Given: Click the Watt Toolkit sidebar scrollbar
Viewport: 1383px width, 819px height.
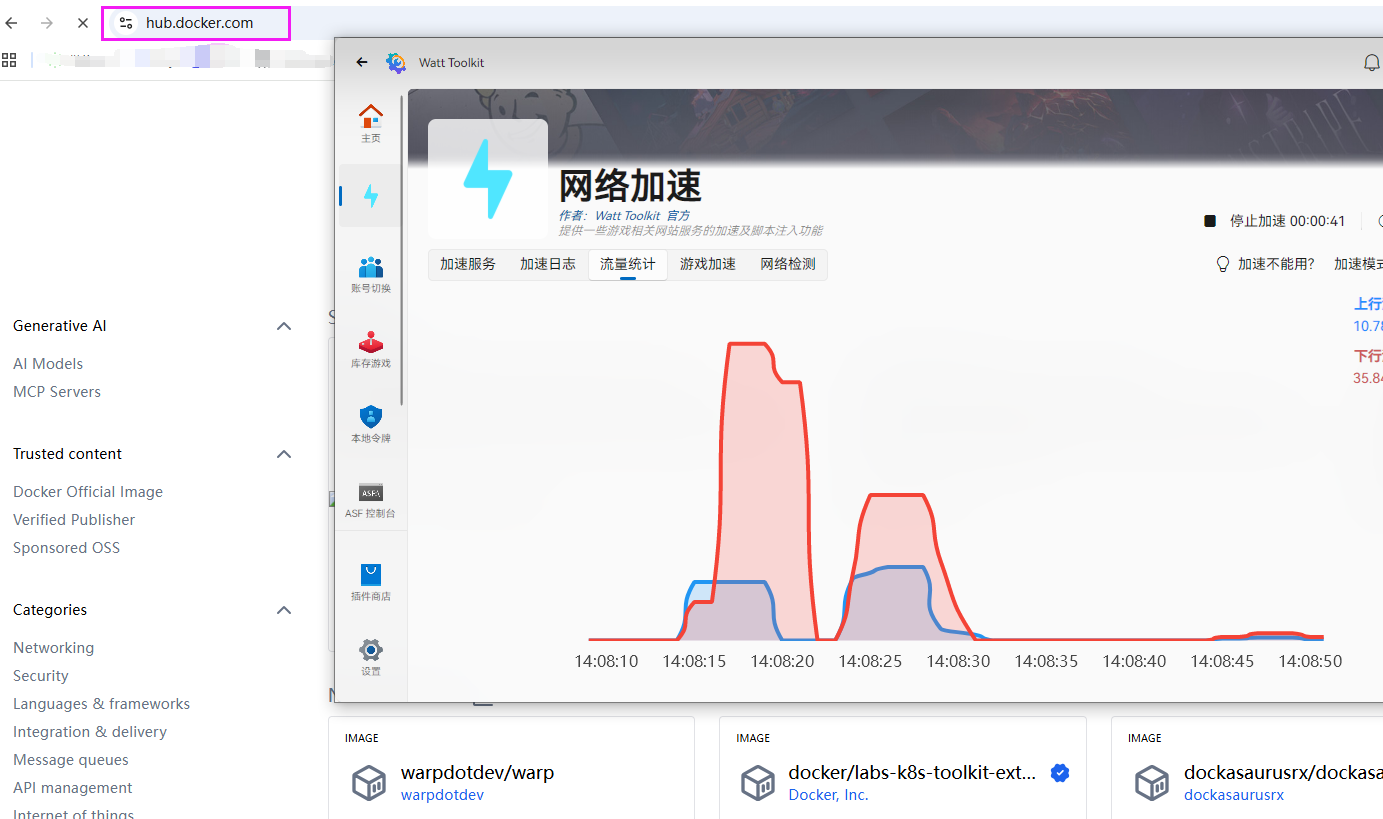Looking at the screenshot, I should (x=403, y=250).
